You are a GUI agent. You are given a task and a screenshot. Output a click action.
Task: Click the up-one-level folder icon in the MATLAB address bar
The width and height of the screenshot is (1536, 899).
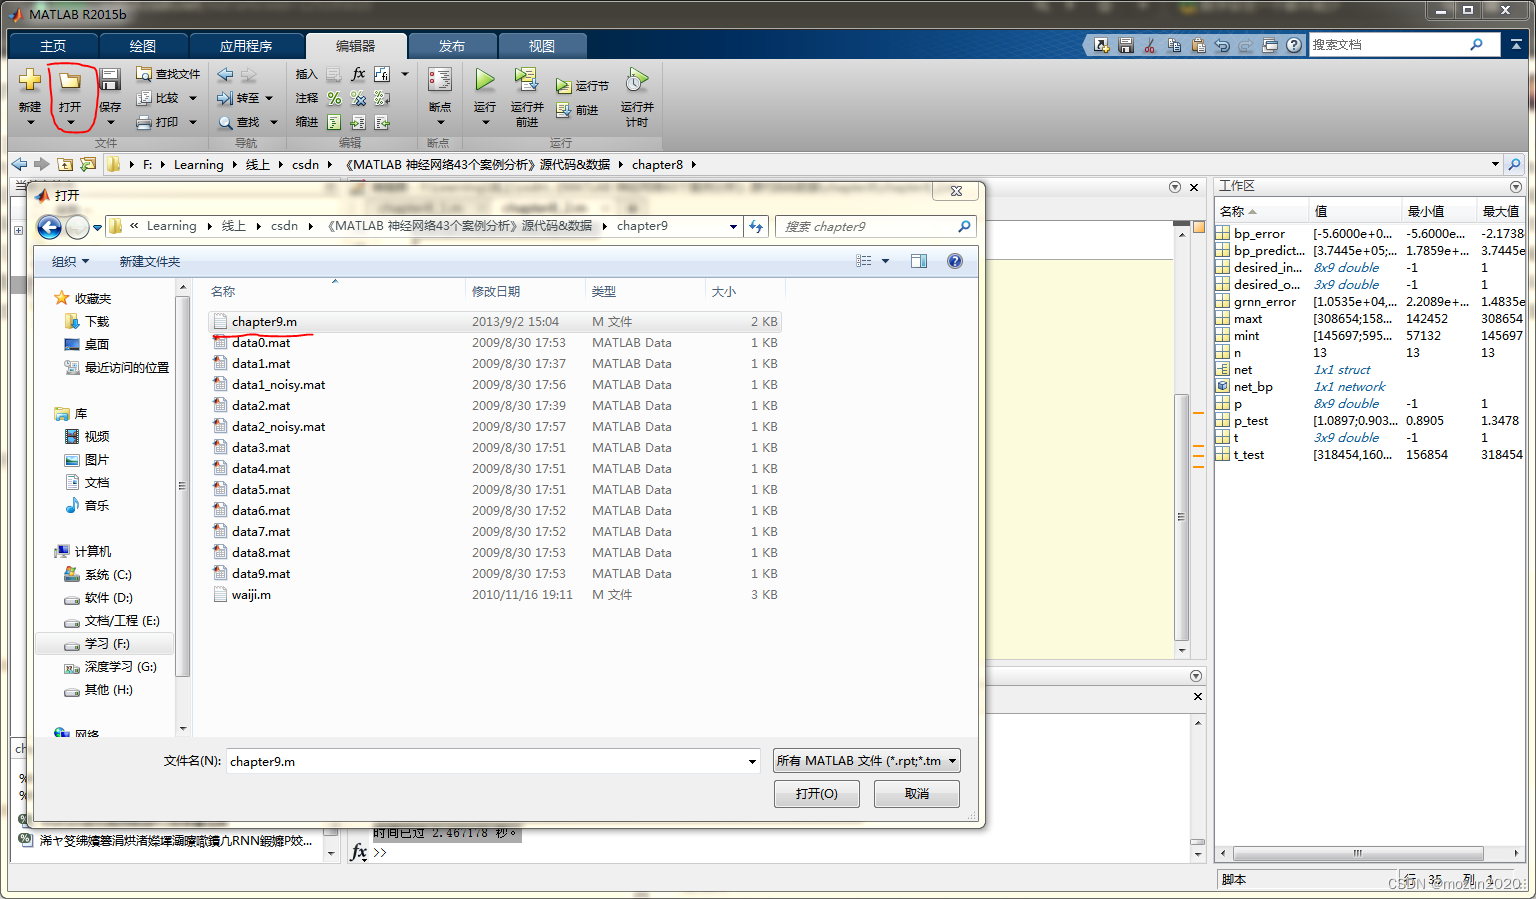65,164
